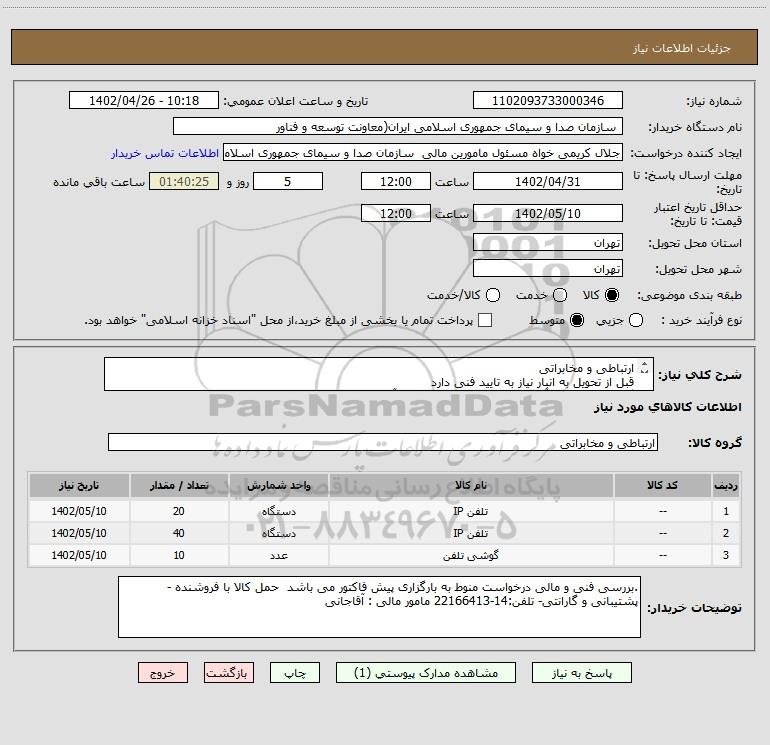Click the unit cell عدد in row 3
The image size is (770, 745).
278,555
